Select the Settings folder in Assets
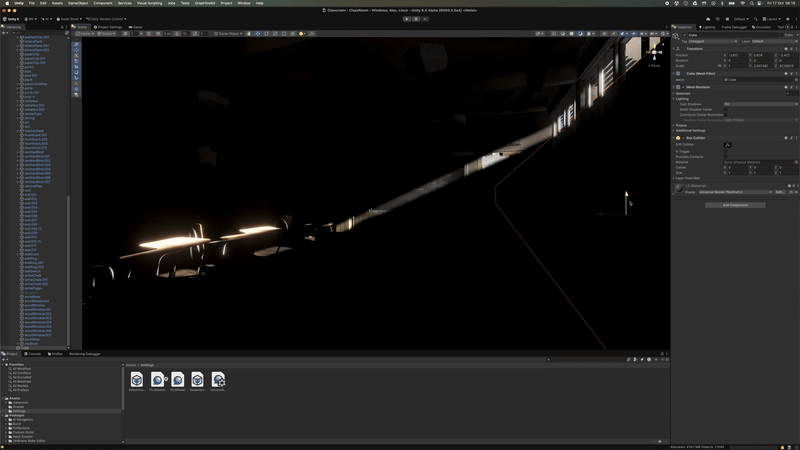This screenshot has height=450, width=800. [x=19, y=411]
